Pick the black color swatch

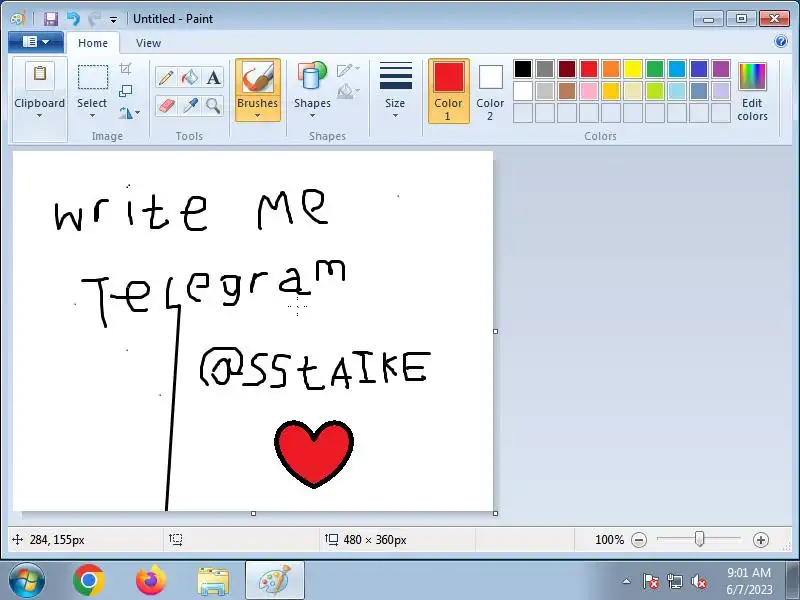[522, 69]
